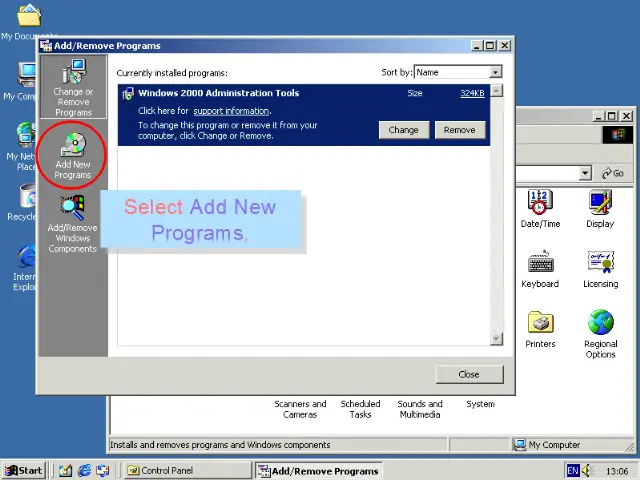
Task: Open Add/Remove Windows Components
Action: (73, 224)
